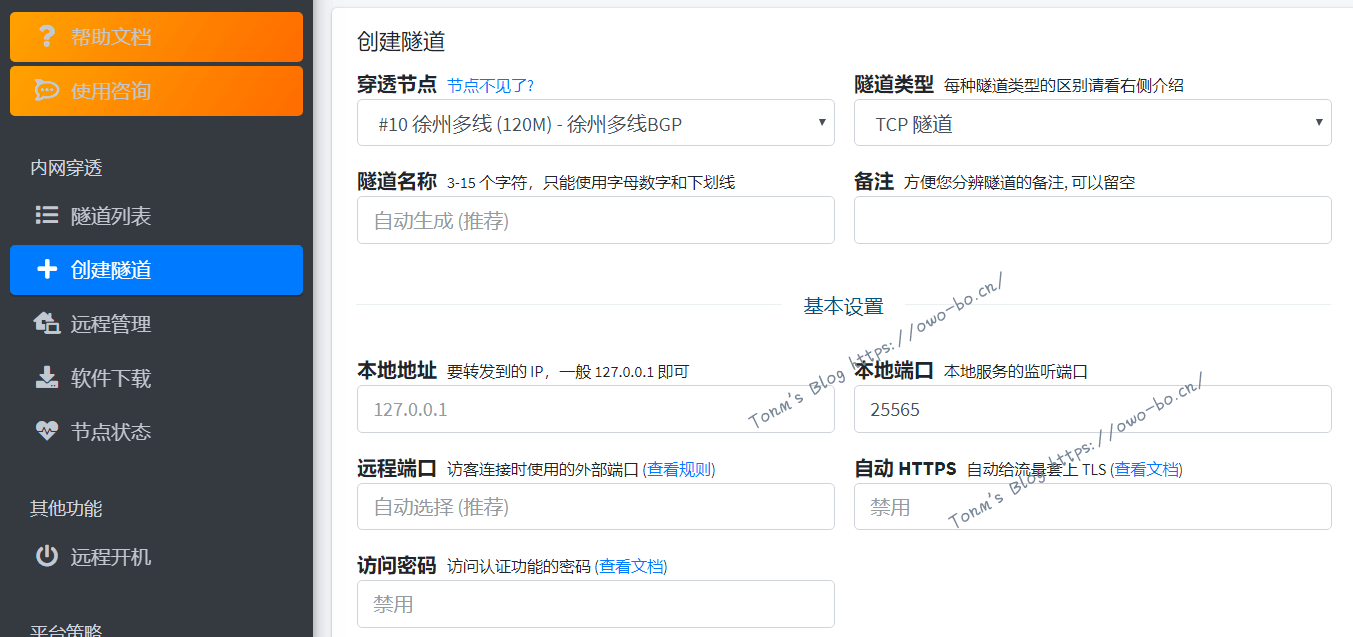Expand the 隧道类型 TCP tunnel dropdown
Viewport: 1353px width, 637px height.
tap(1092, 123)
